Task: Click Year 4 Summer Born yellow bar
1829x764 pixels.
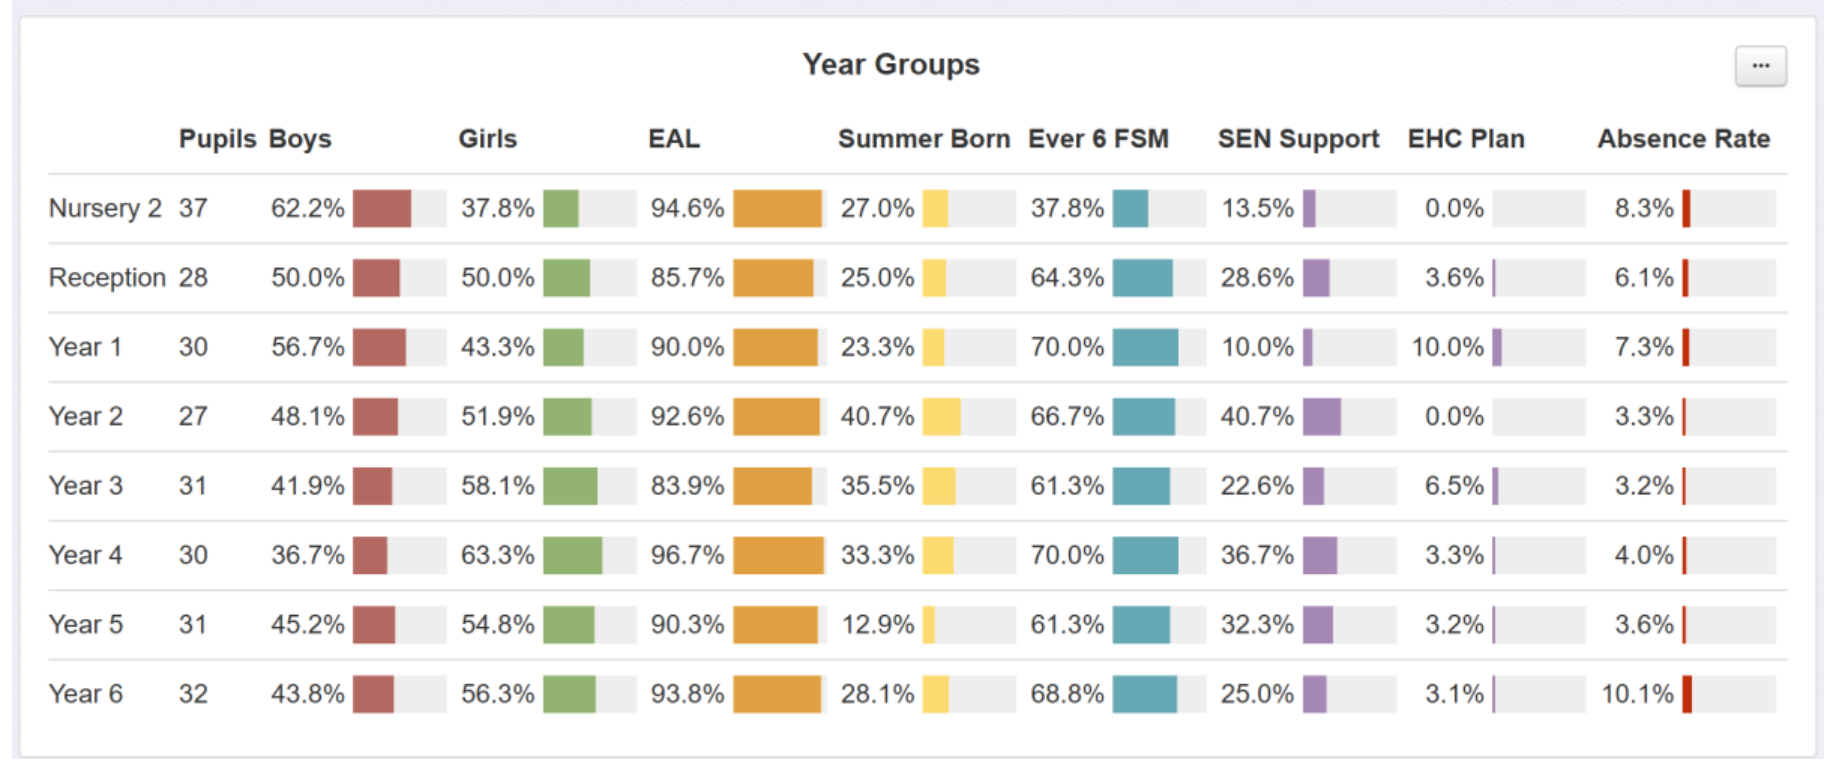Action: [x=937, y=555]
